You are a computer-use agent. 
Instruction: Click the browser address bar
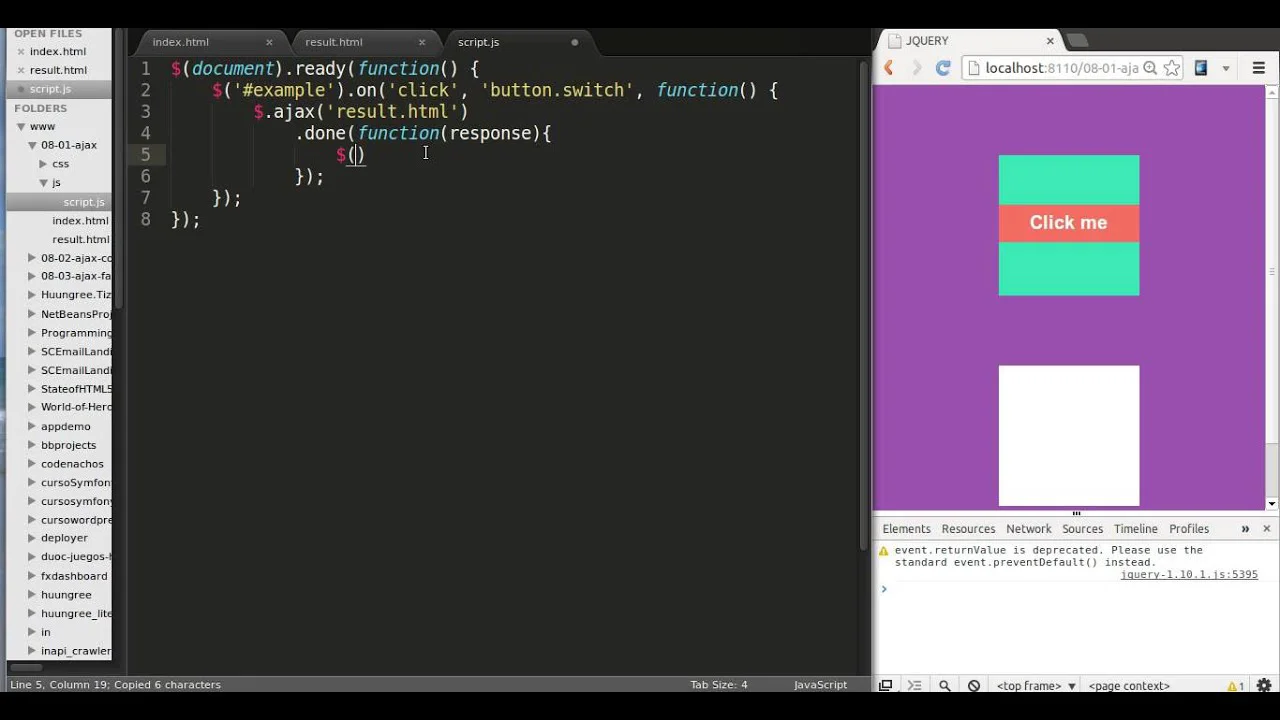[1060, 68]
